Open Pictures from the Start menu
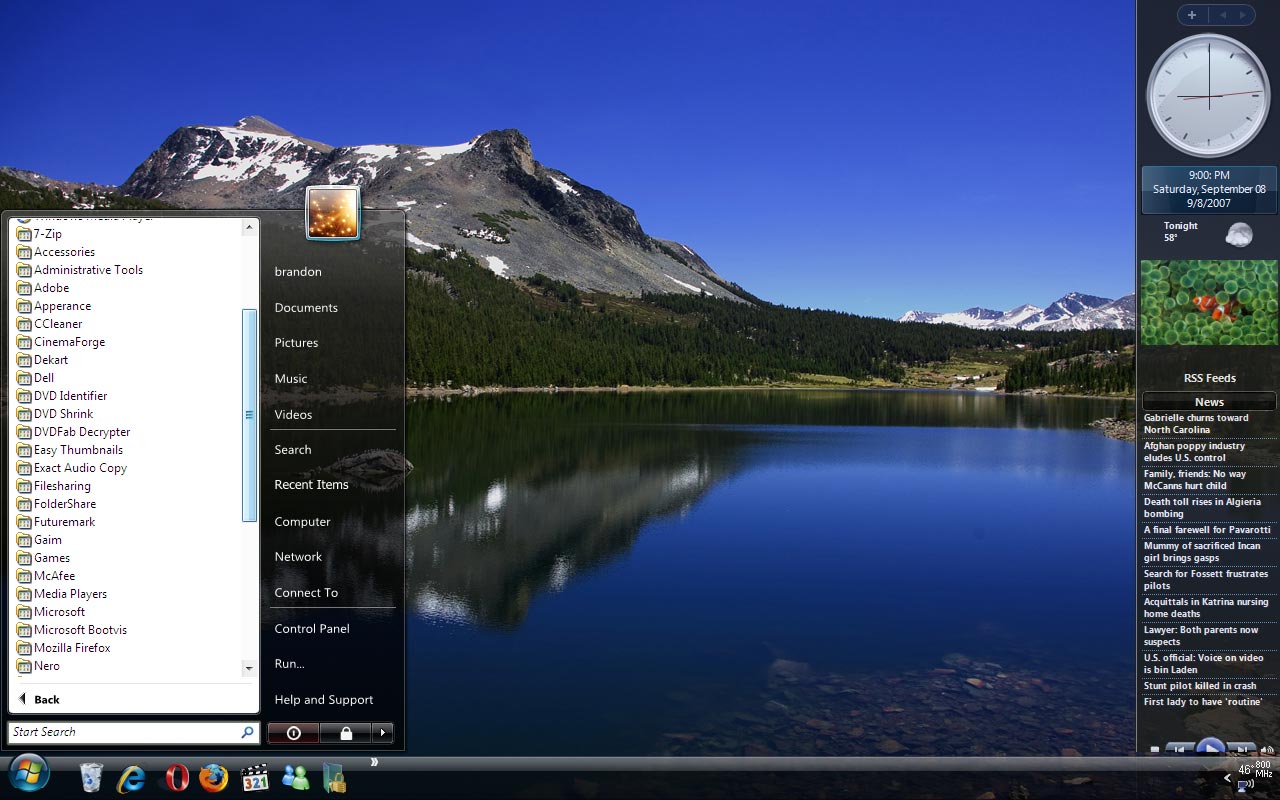1280x800 pixels. (296, 343)
